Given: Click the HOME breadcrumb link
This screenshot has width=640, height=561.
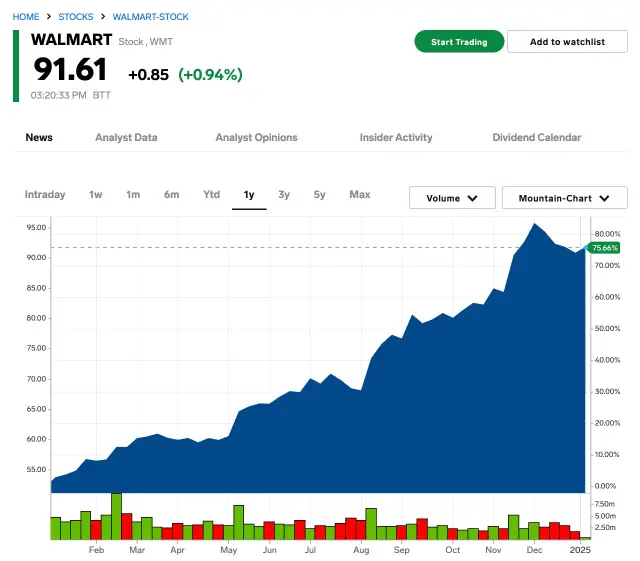Looking at the screenshot, I should pyautogui.click(x=26, y=17).
